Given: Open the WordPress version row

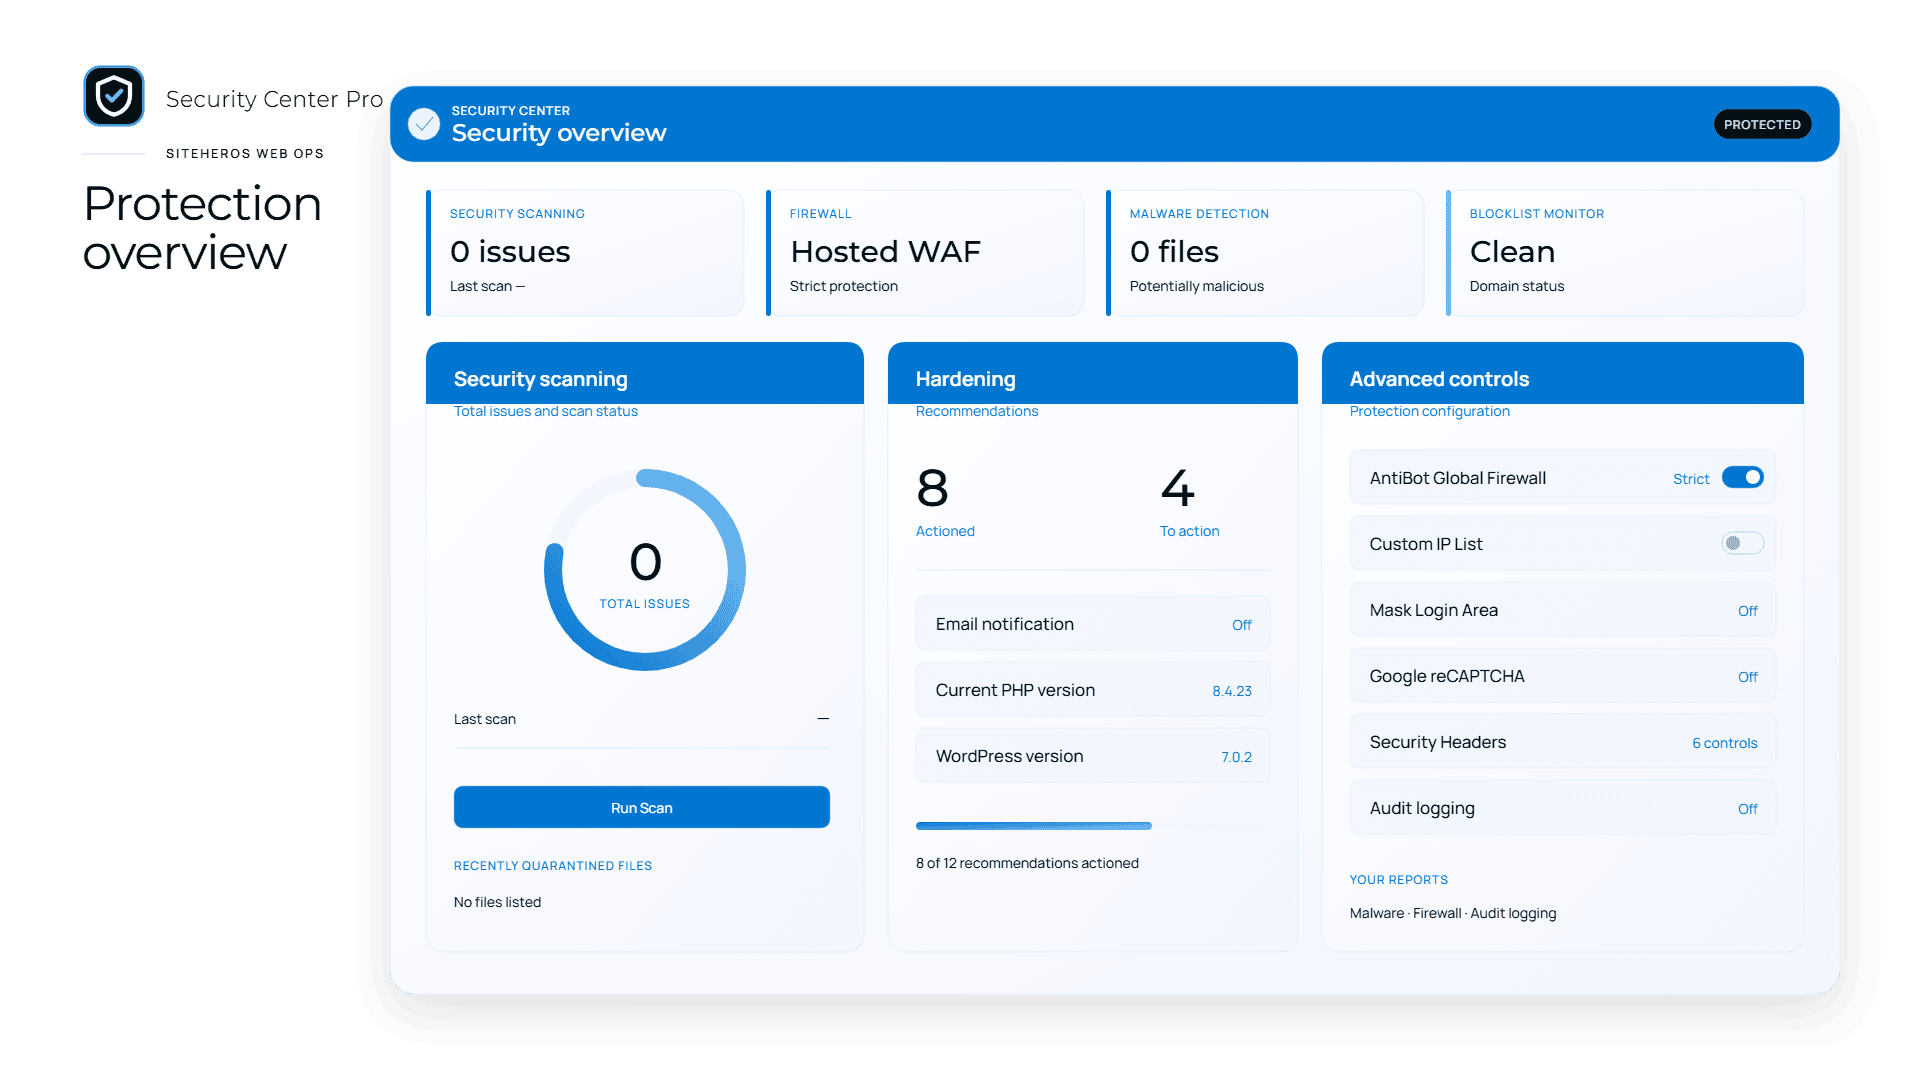Looking at the screenshot, I should coord(1093,756).
